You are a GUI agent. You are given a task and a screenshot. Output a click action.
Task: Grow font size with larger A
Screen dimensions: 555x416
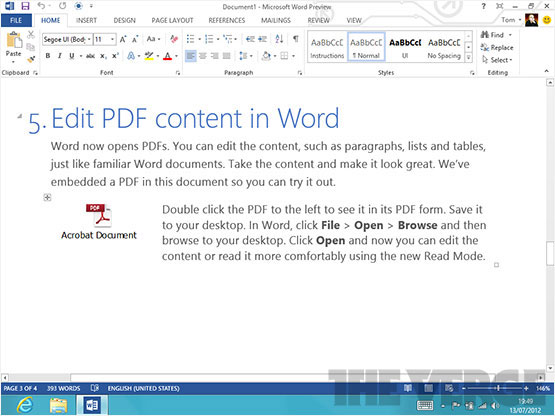coord(123,39)
